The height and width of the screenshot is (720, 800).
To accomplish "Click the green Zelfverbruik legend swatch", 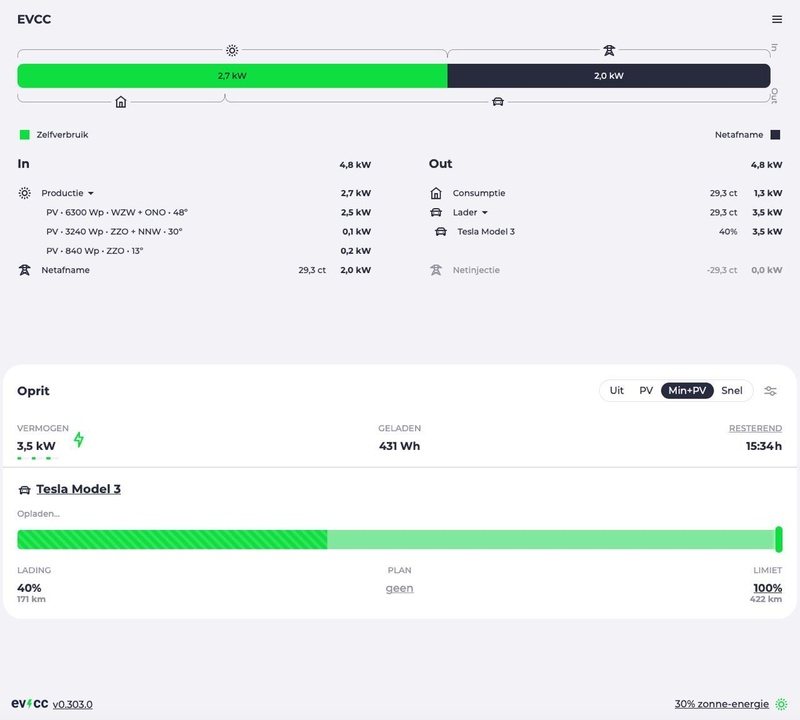I will click(x=24, y=135).
